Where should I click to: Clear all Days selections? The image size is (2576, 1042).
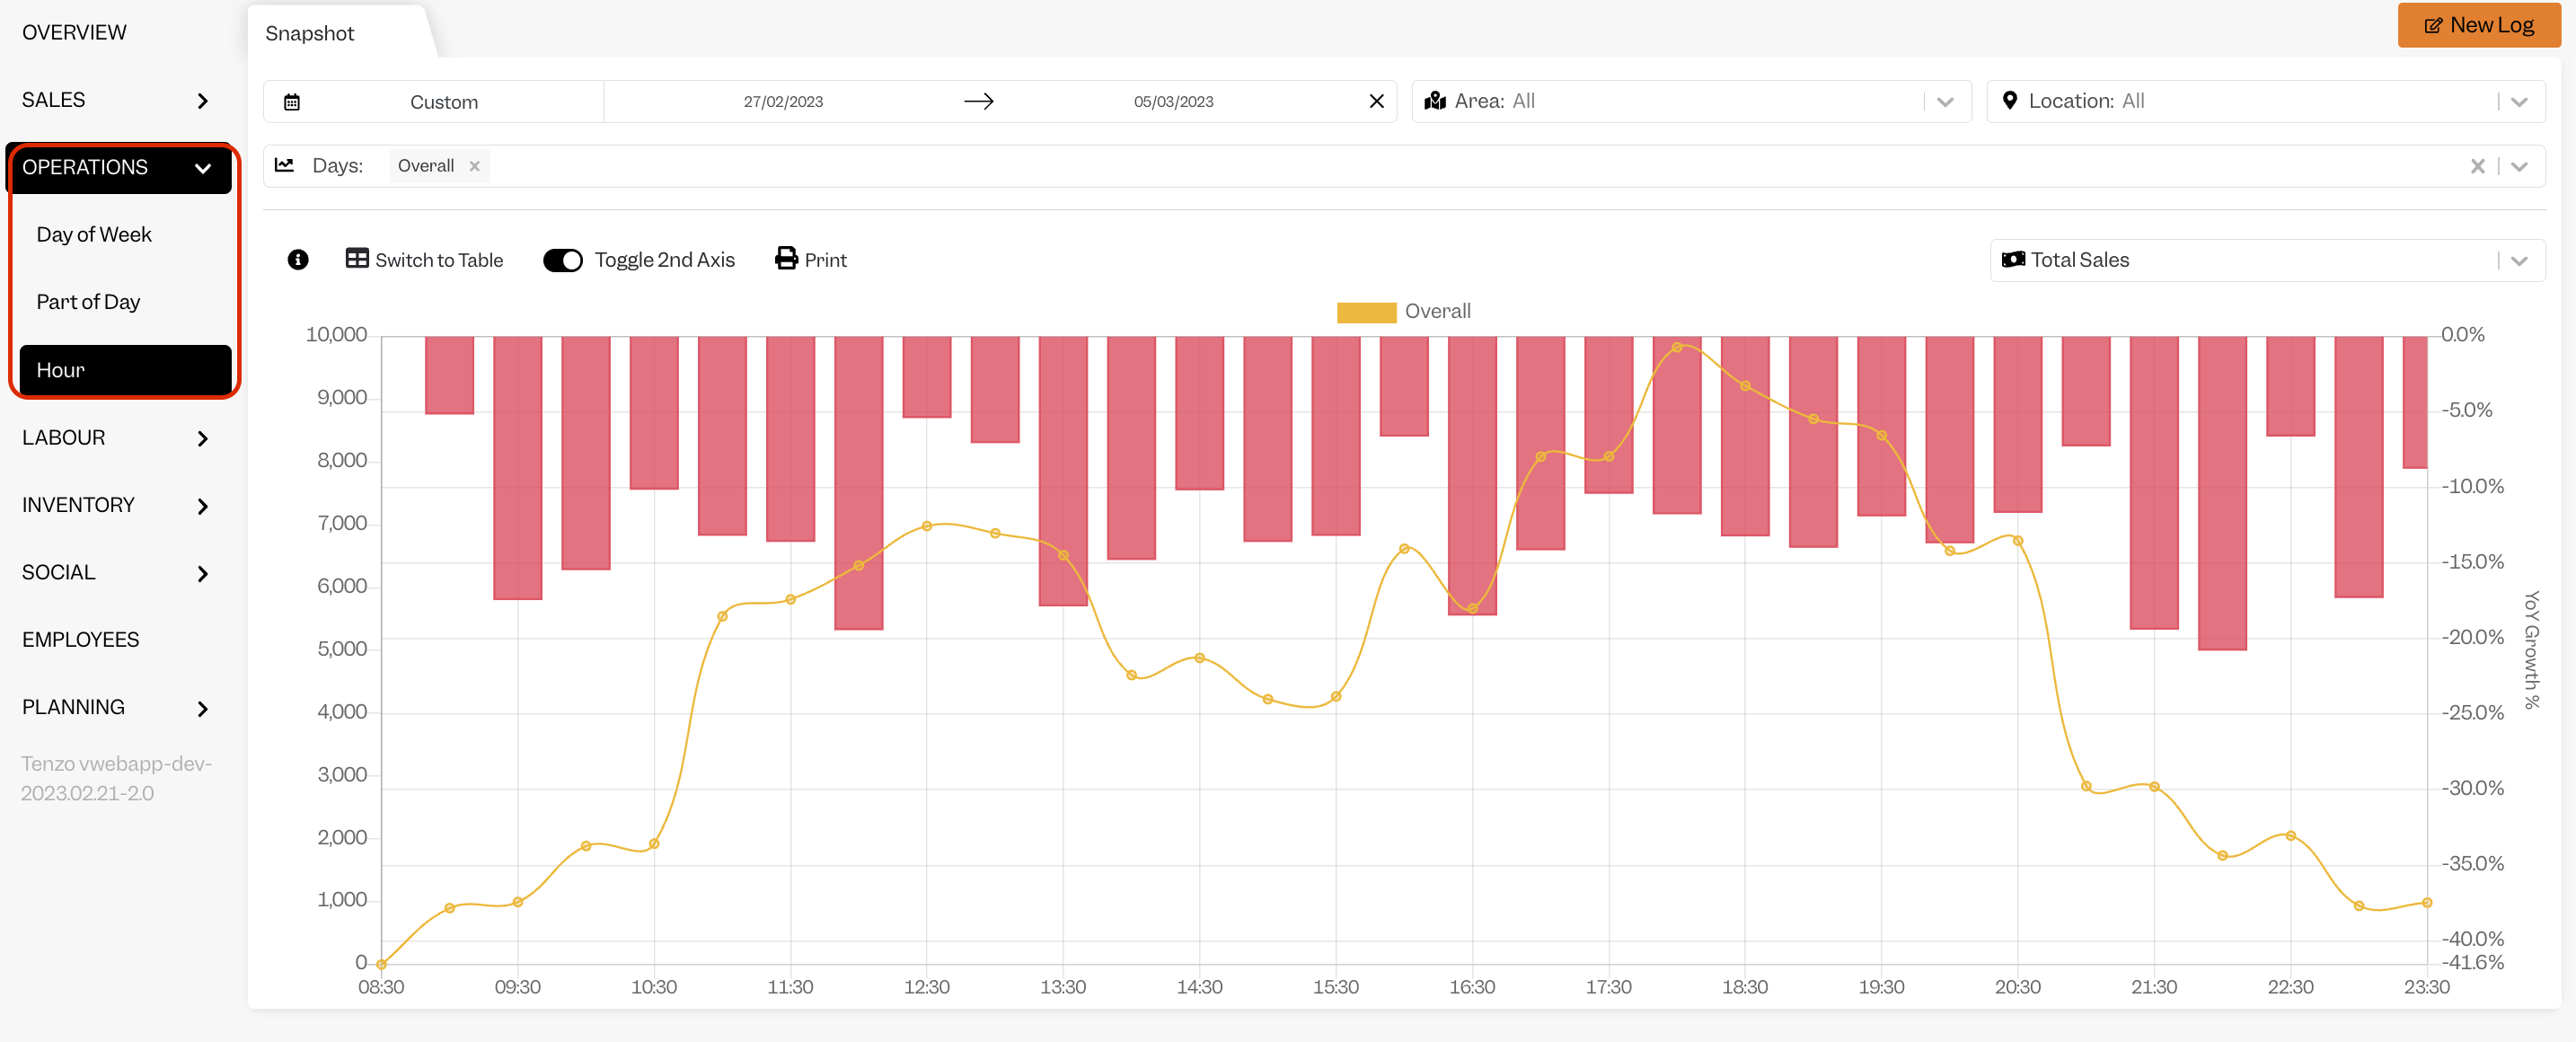2477,166
